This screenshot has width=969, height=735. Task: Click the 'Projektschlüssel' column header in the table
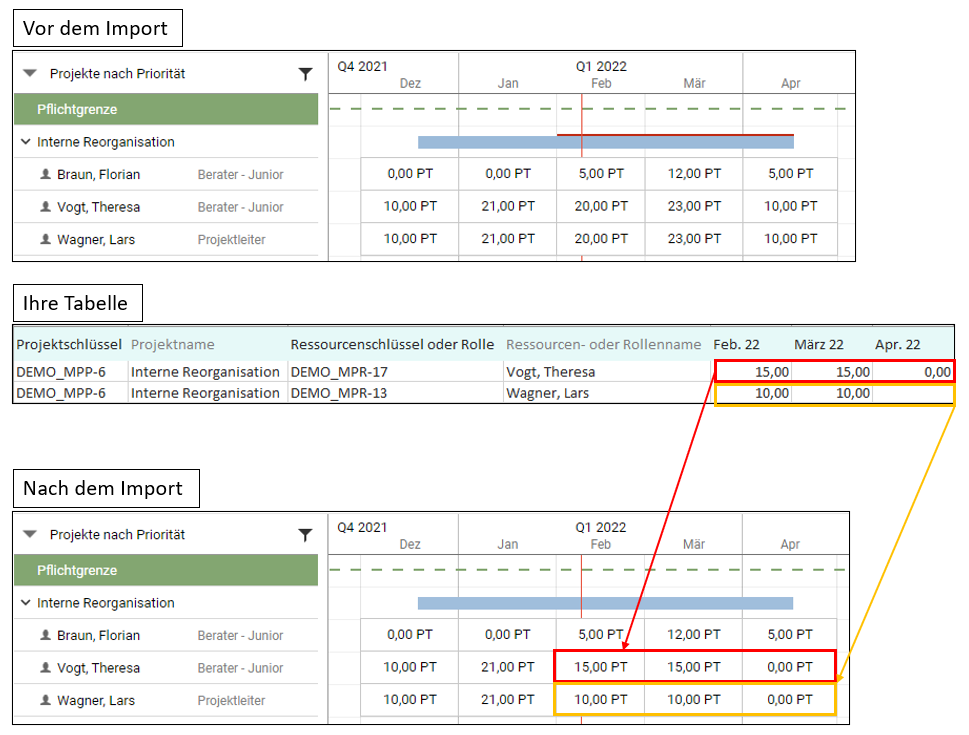[x=69, y=344]
